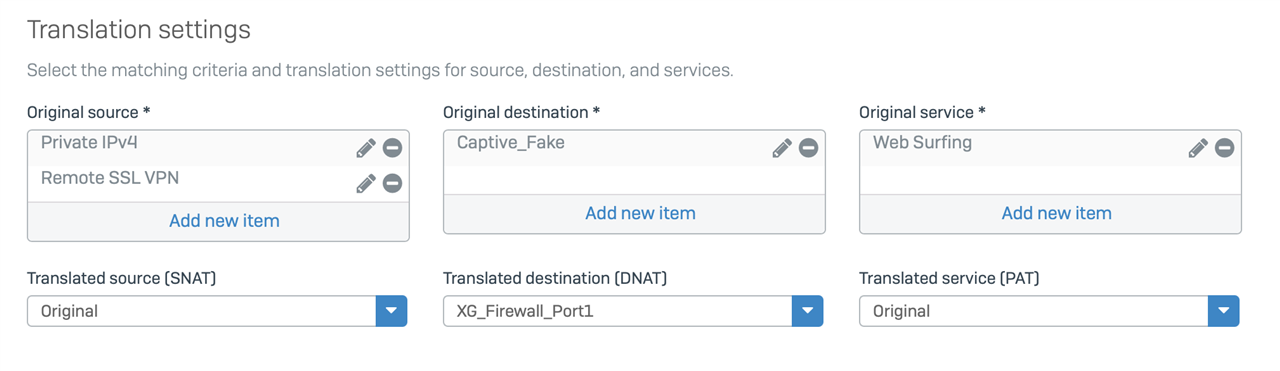This screenshot has width=1280, height=371.
Task: Remove Private IPv4 from original source
Action: pos(393,148)
